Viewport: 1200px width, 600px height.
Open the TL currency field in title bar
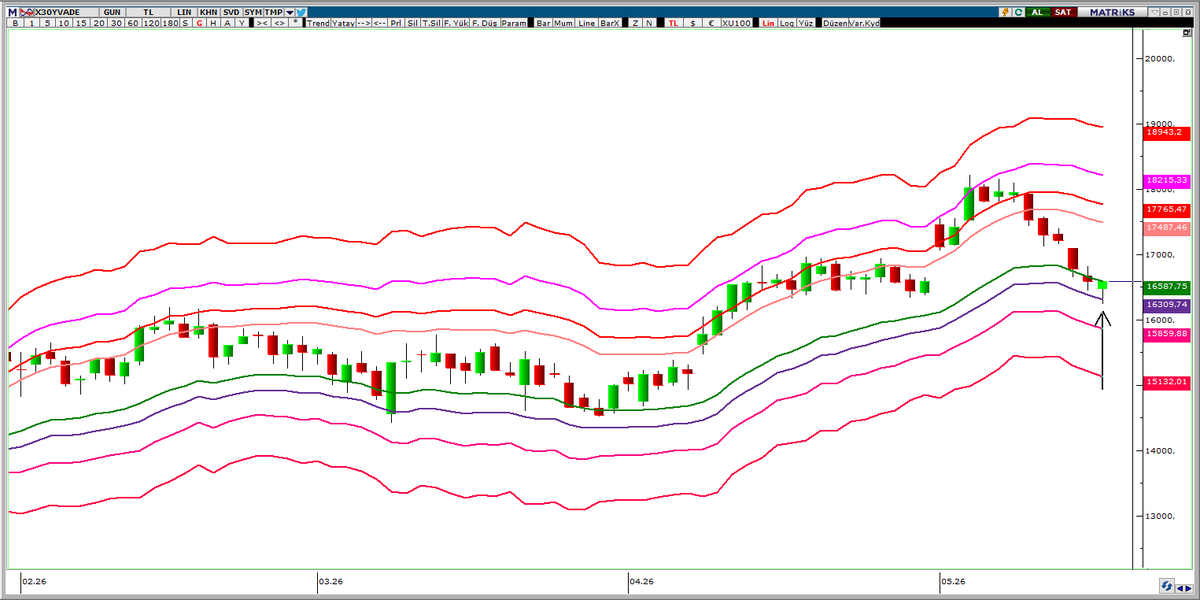point(147,12)
